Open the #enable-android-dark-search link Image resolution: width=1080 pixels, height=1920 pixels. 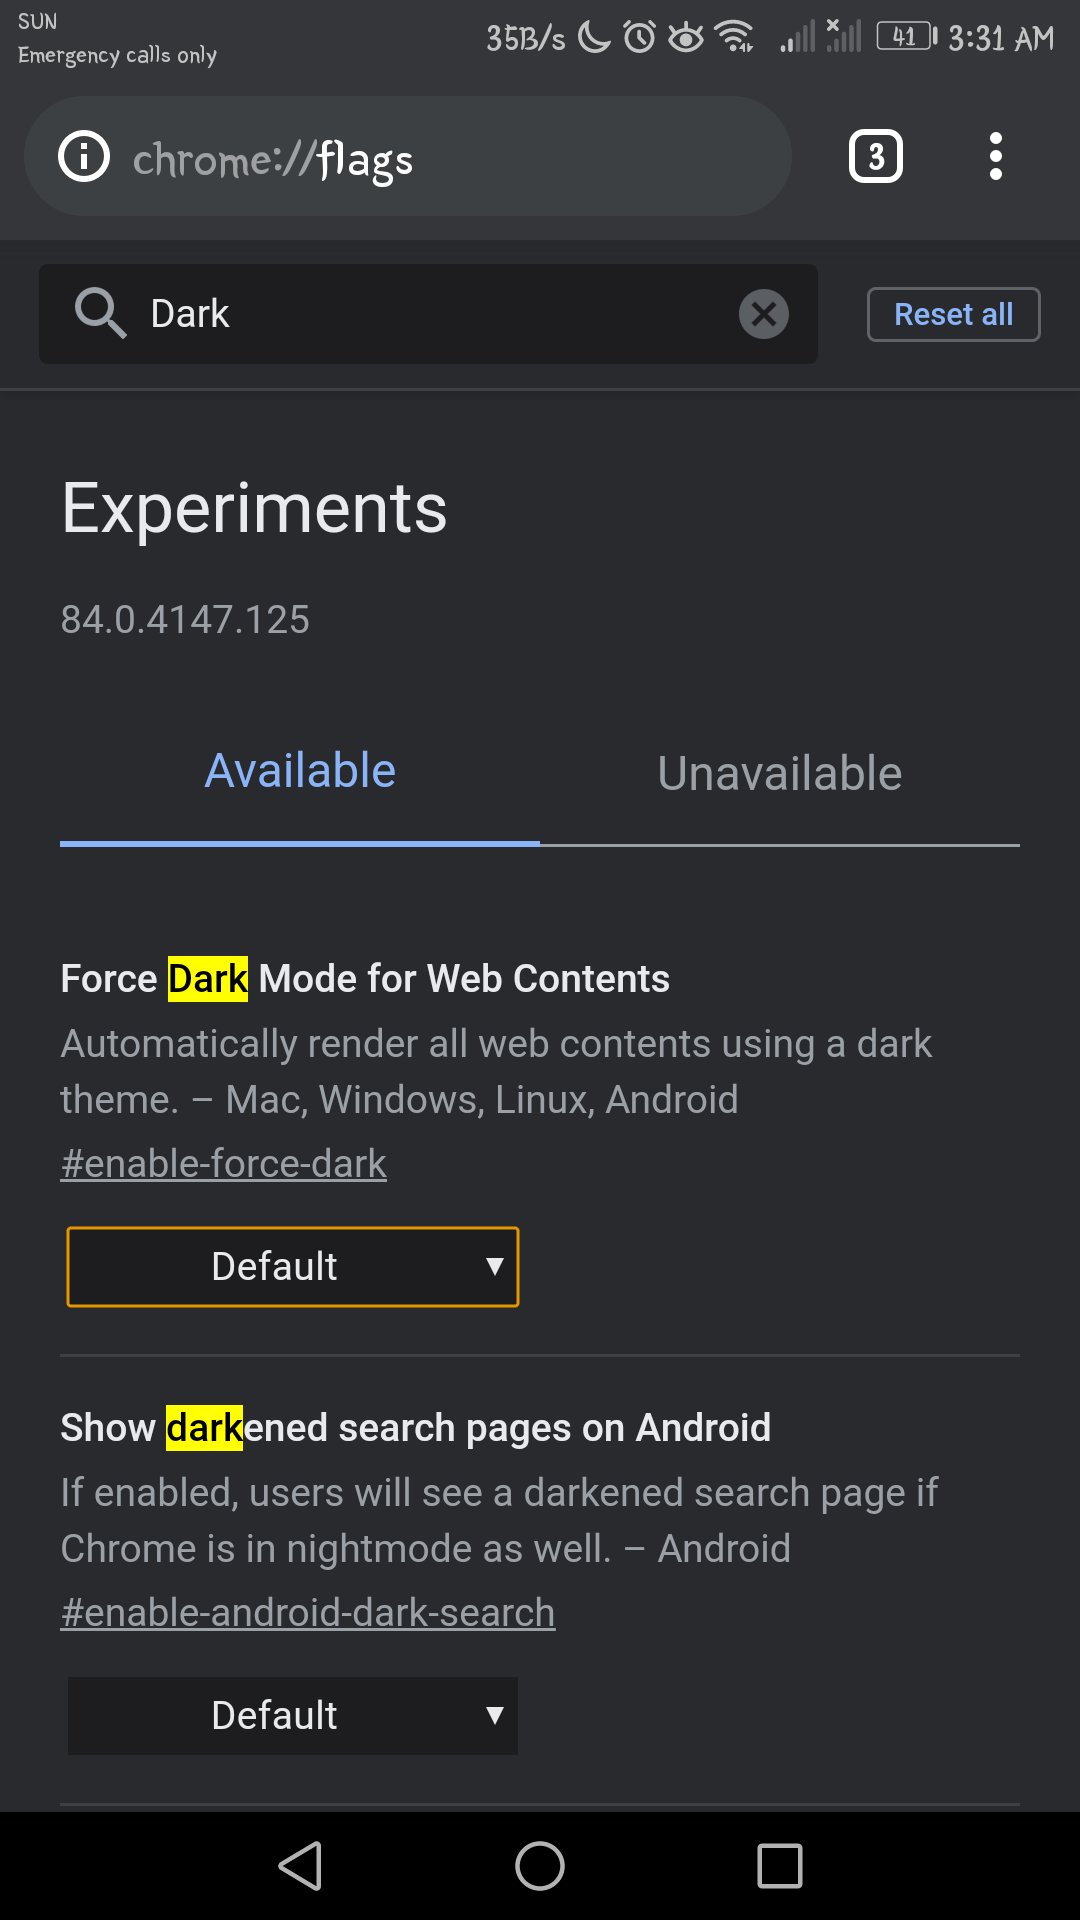coord(308,1613)
